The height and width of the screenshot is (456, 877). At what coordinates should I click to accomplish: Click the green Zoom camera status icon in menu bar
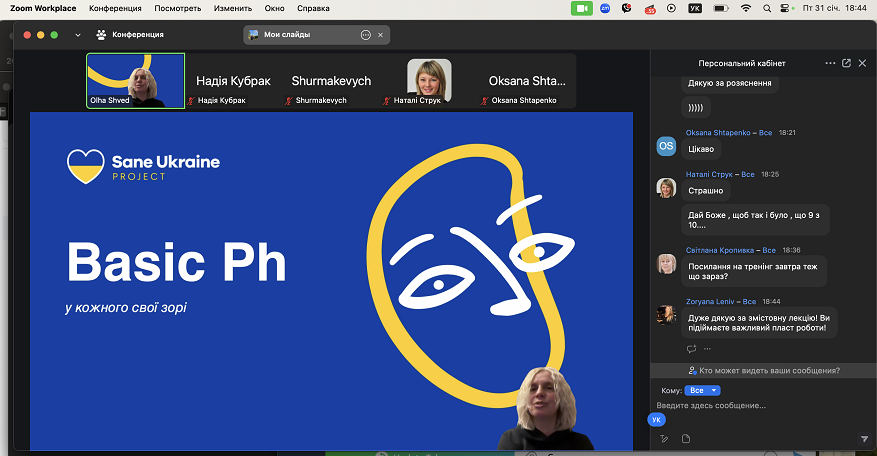(x=582, y=8)
